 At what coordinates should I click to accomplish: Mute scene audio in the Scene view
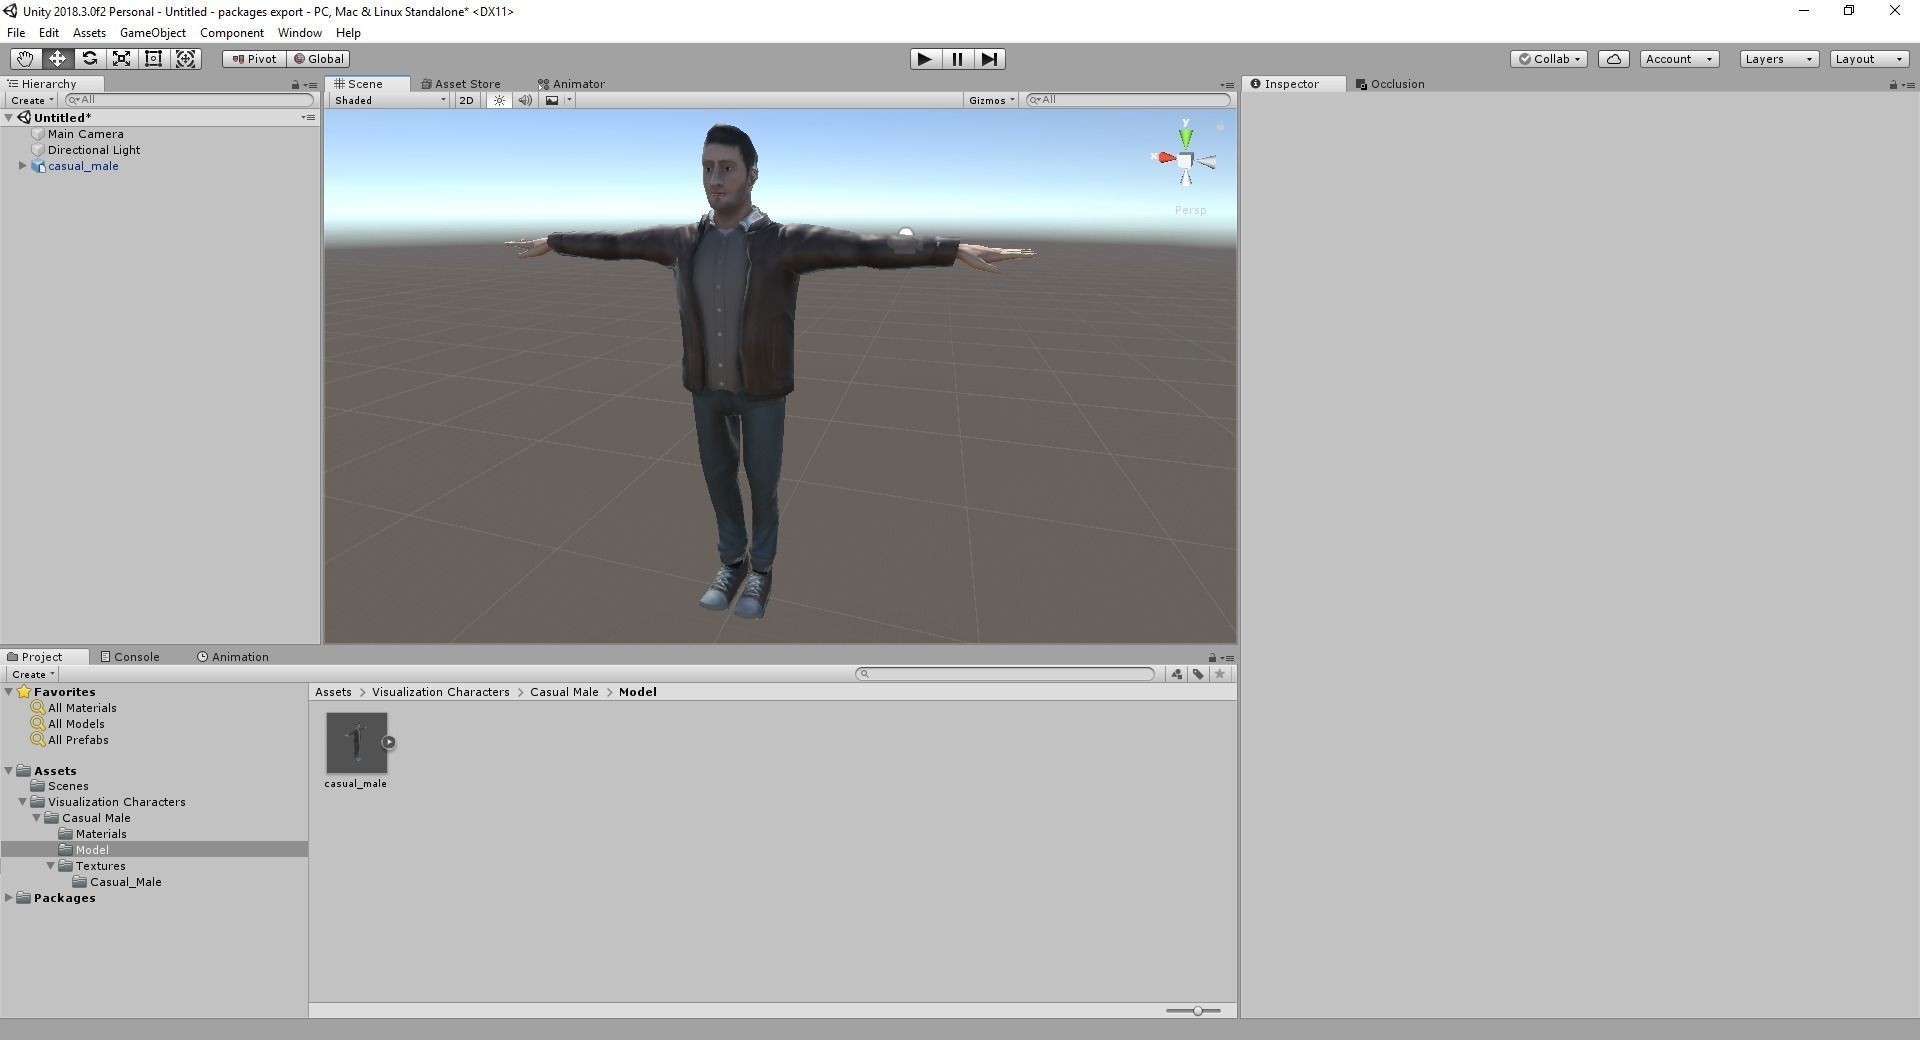click(x=525, y=100)
